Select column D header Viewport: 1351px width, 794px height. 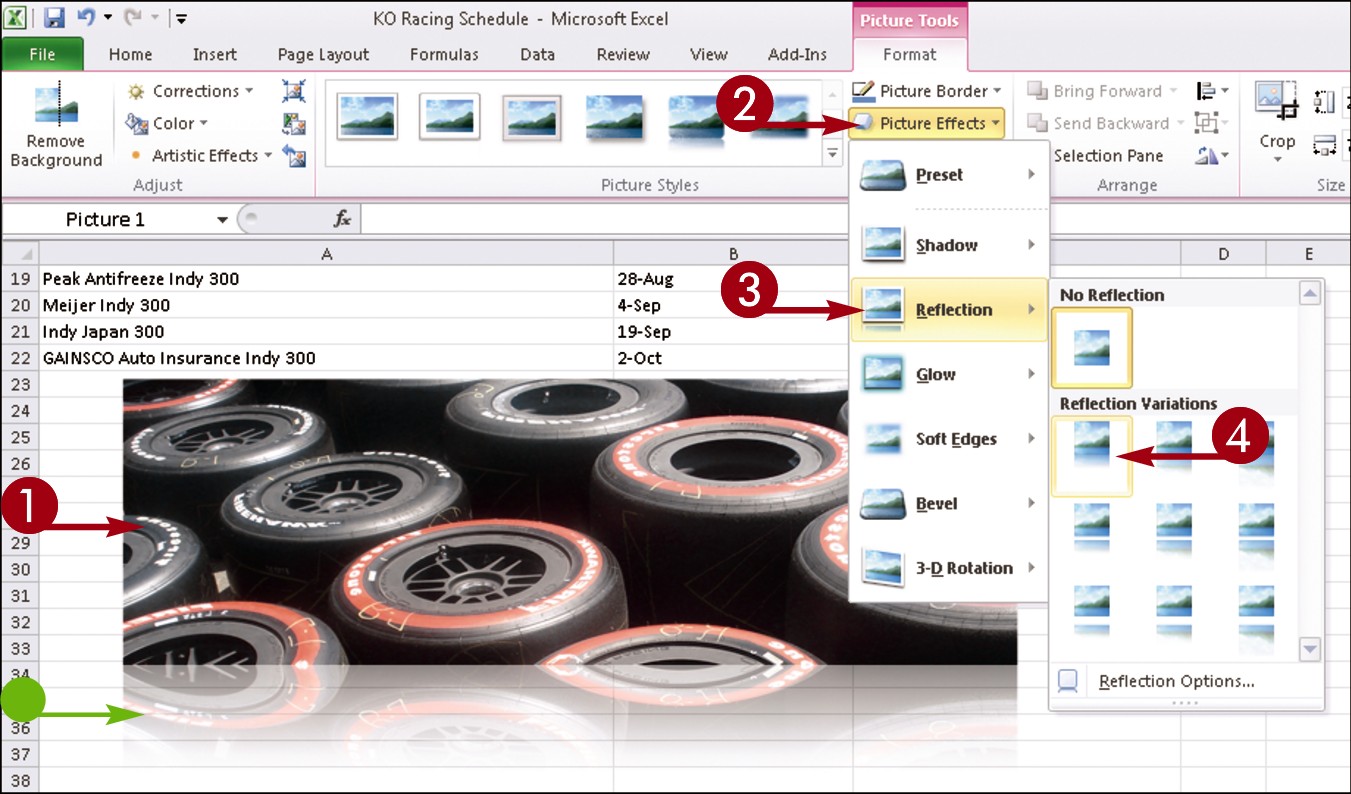point(1223,254)
